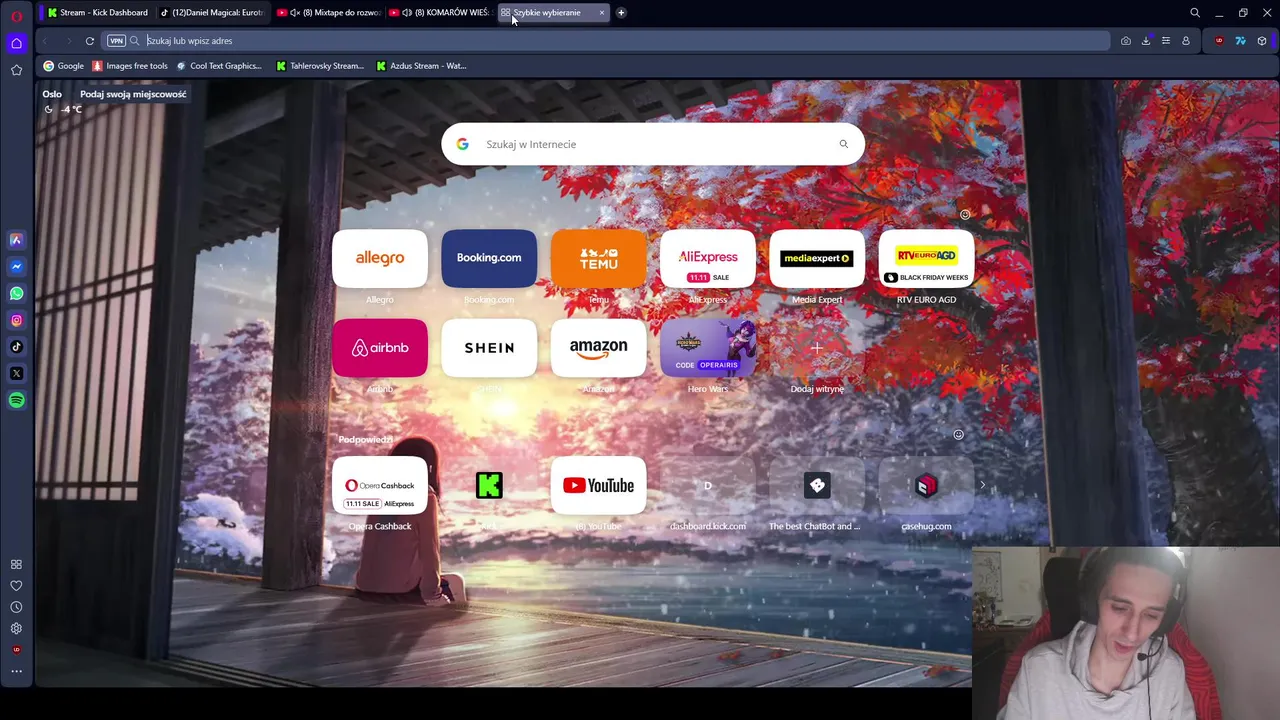Open Easy Setup sliders icon
Image resolution: width=1280 pixels, height=720 pixels.
point(1166,41)
